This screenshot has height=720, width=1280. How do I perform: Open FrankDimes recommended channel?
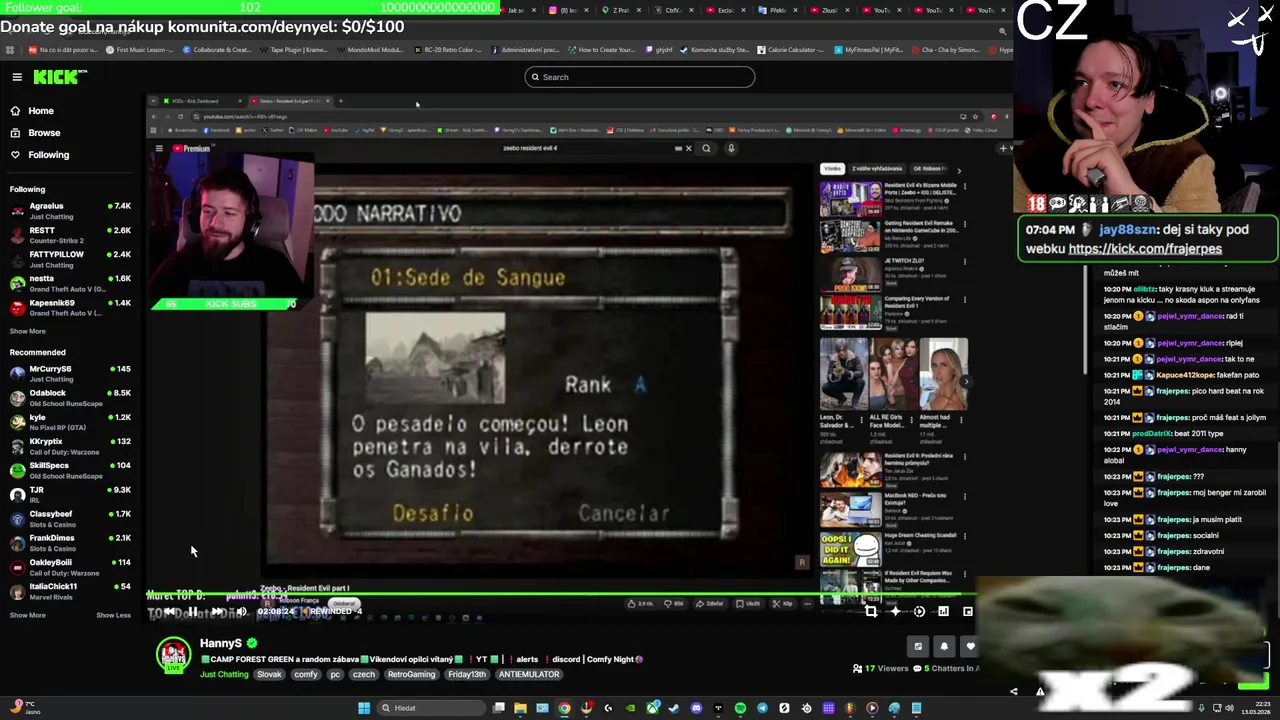pyautogui.click(x=70, y=542)
